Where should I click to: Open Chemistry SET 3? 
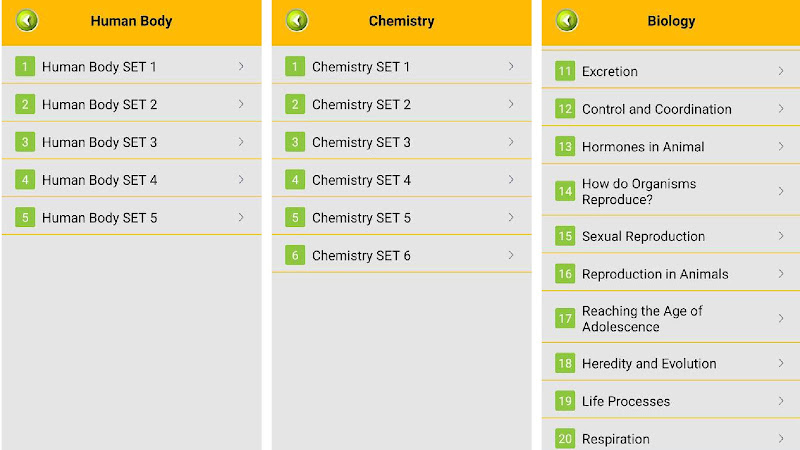tap(402, 142)
